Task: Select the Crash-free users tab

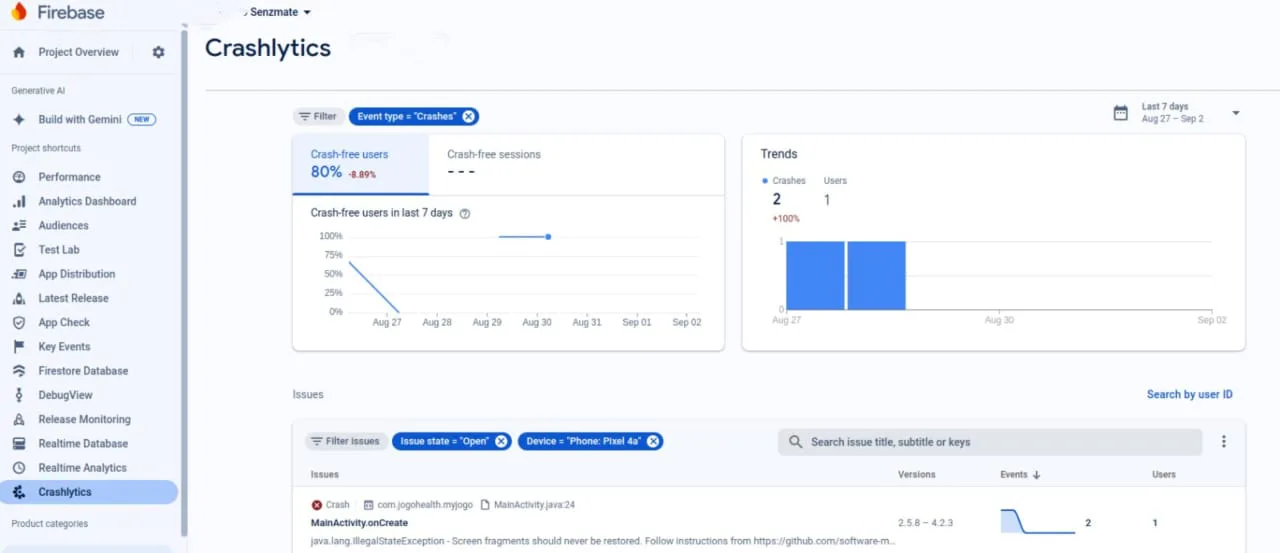Action: 360,164
